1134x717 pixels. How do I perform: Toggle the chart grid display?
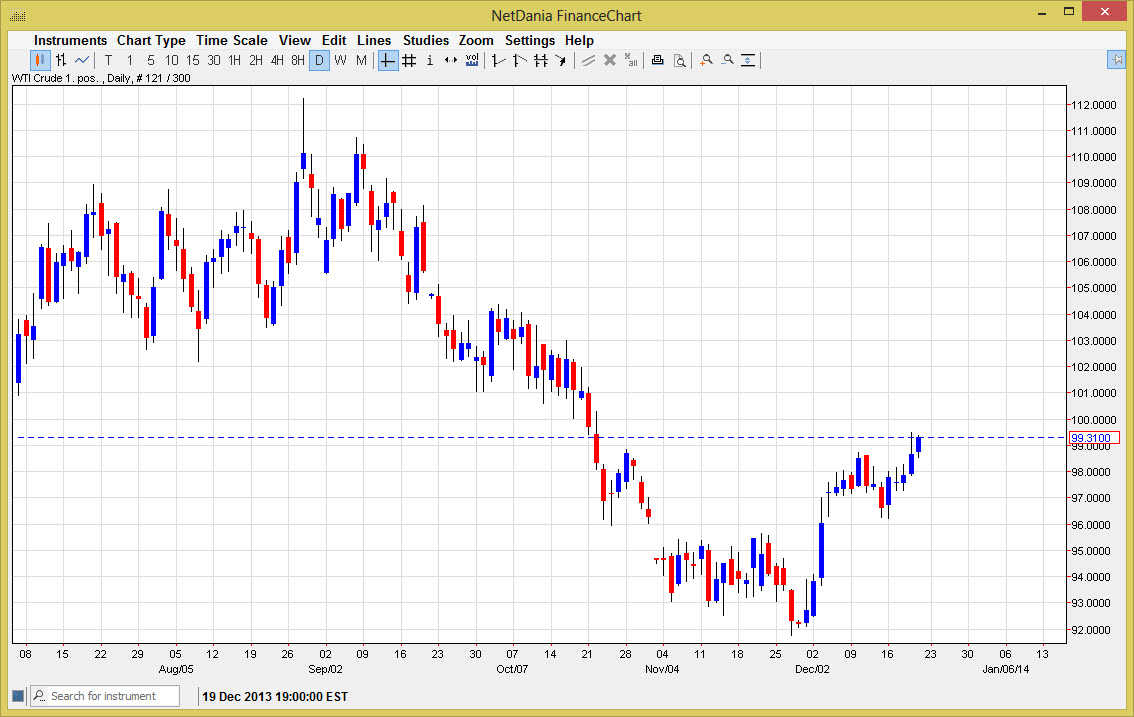point(409,60)
